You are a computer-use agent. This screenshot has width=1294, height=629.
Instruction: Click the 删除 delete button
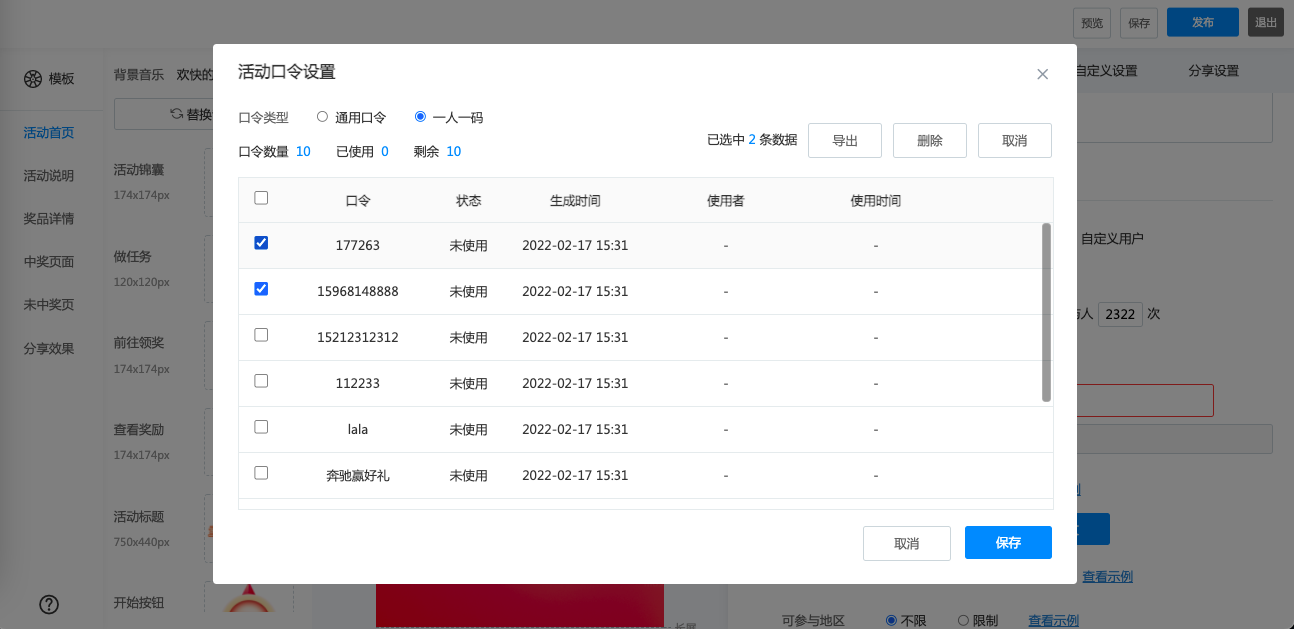pyautogui.click(x=930, y=141)
